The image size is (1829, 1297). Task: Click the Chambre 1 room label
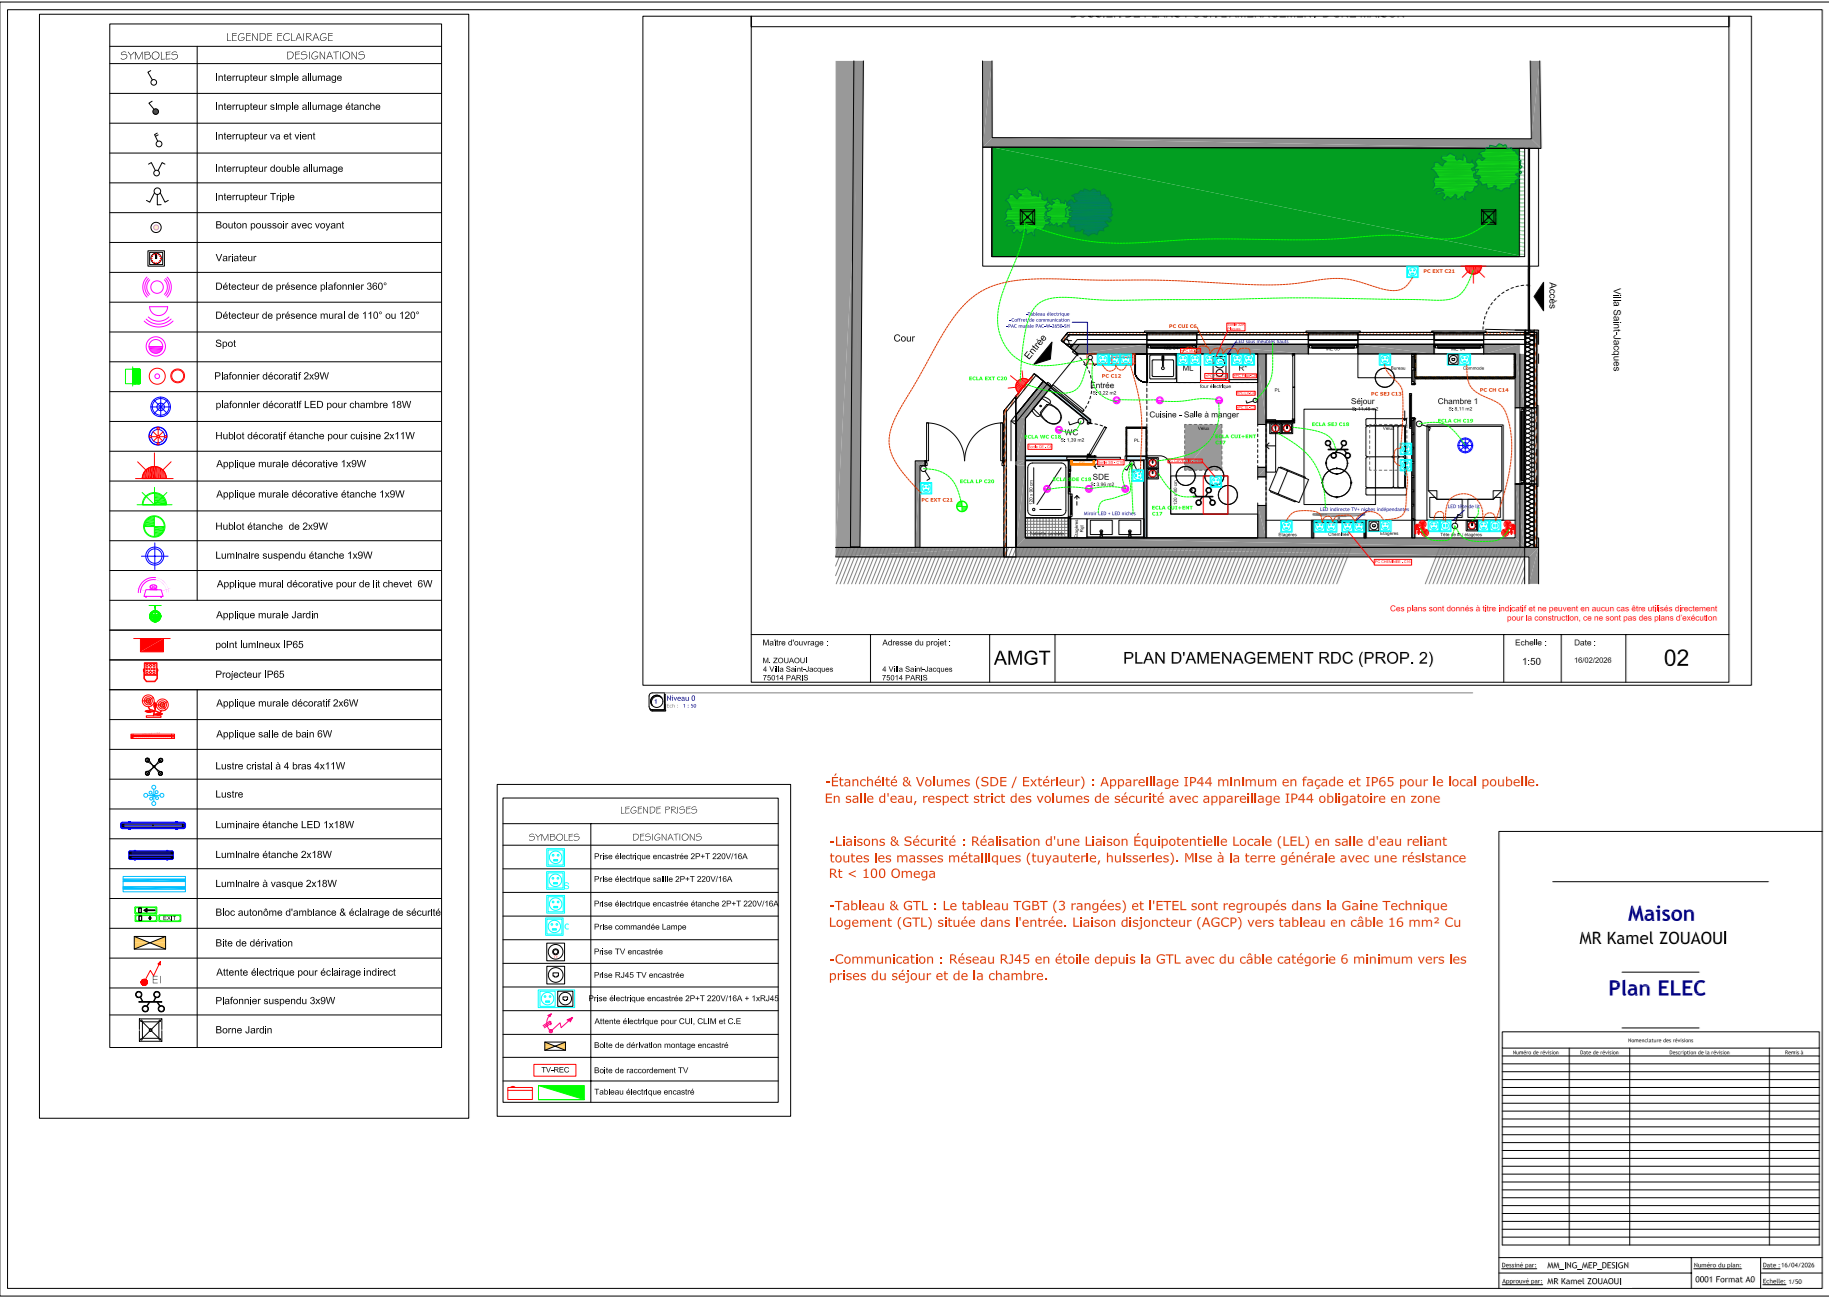tap(1457, 401)
